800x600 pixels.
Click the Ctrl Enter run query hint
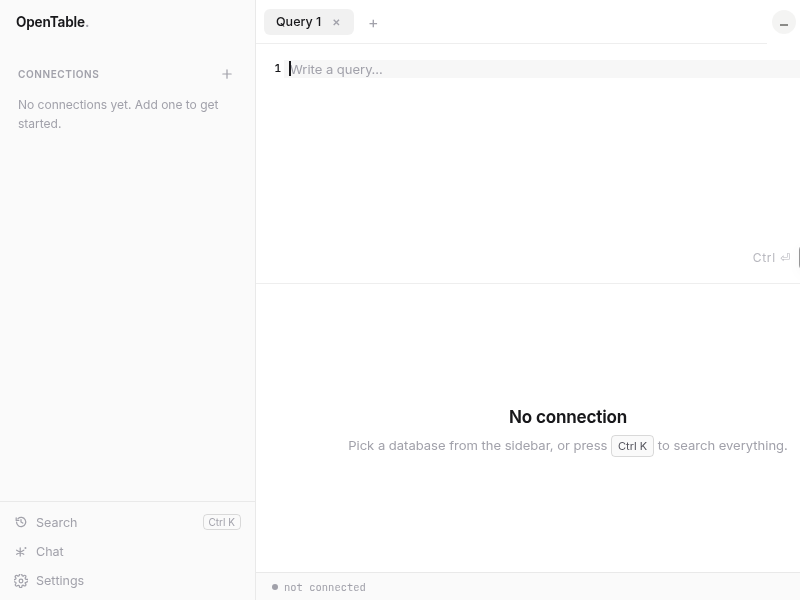point(771,258)
